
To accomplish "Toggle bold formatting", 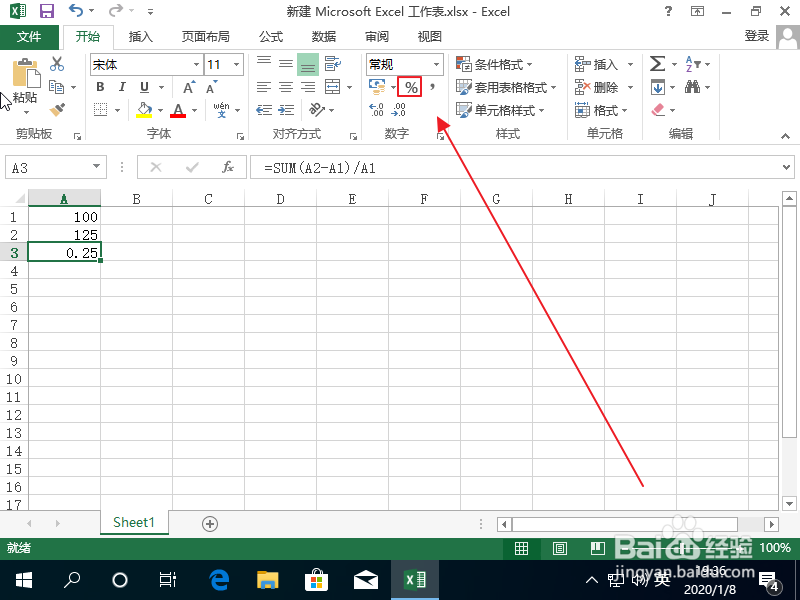I will 100,87.
